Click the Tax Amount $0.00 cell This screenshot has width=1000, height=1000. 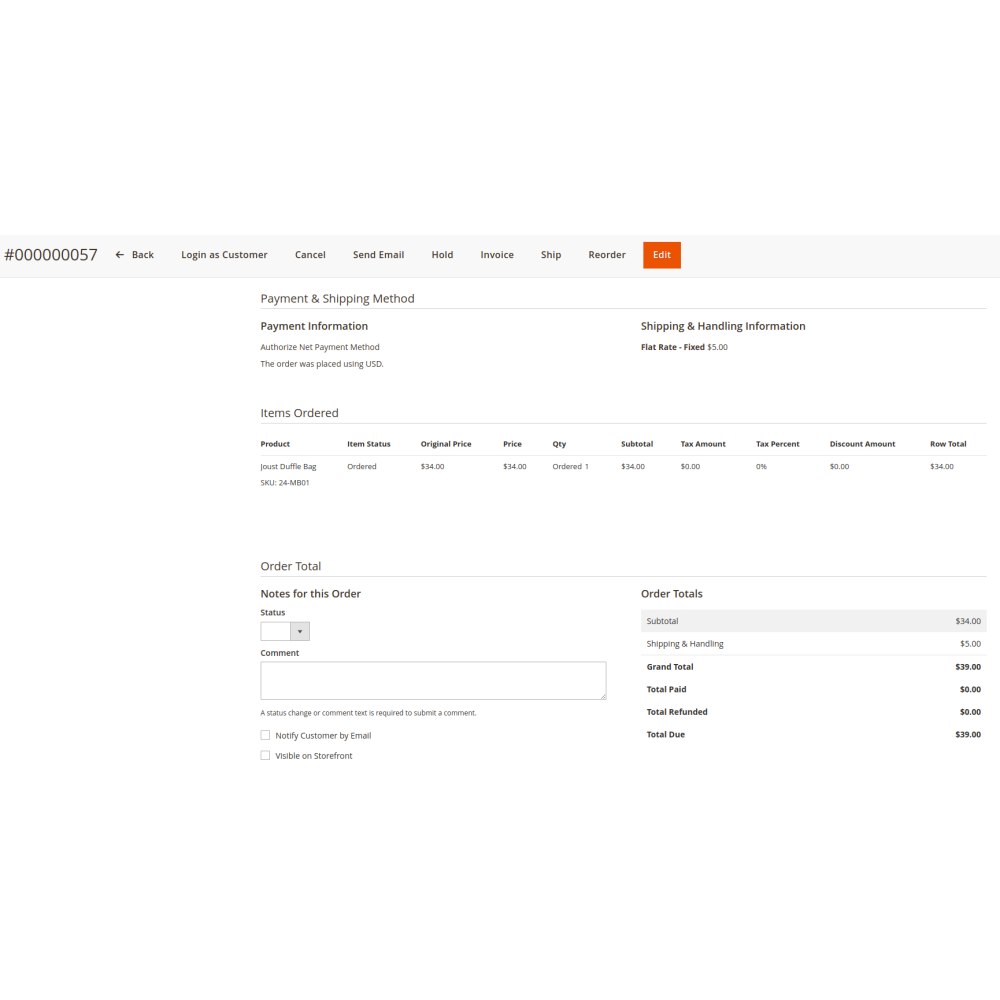tap(690, 466)
